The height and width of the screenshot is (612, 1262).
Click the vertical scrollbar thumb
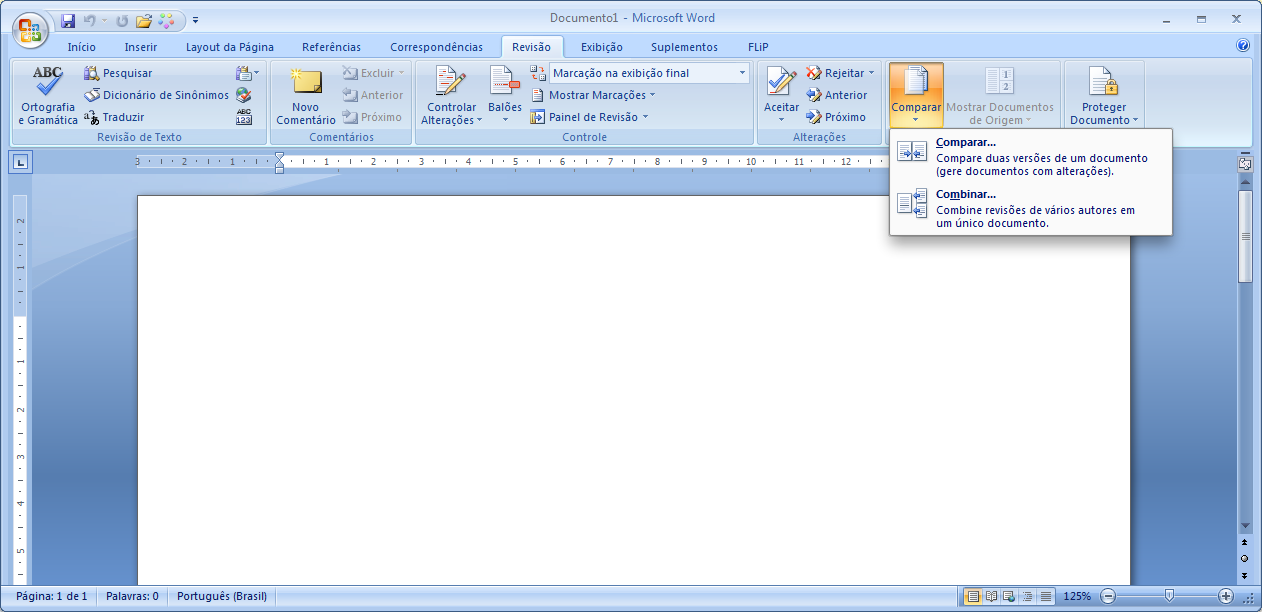(1245, 236)
